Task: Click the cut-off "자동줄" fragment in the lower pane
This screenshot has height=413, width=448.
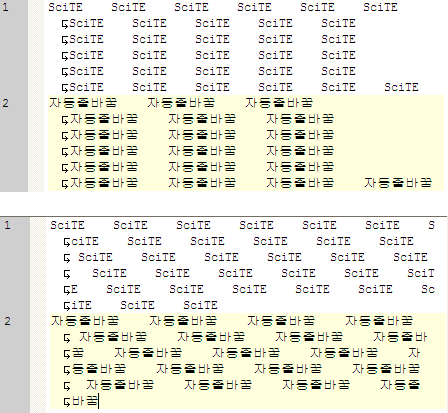Action: pyautogui.click(x=400, y=385)
